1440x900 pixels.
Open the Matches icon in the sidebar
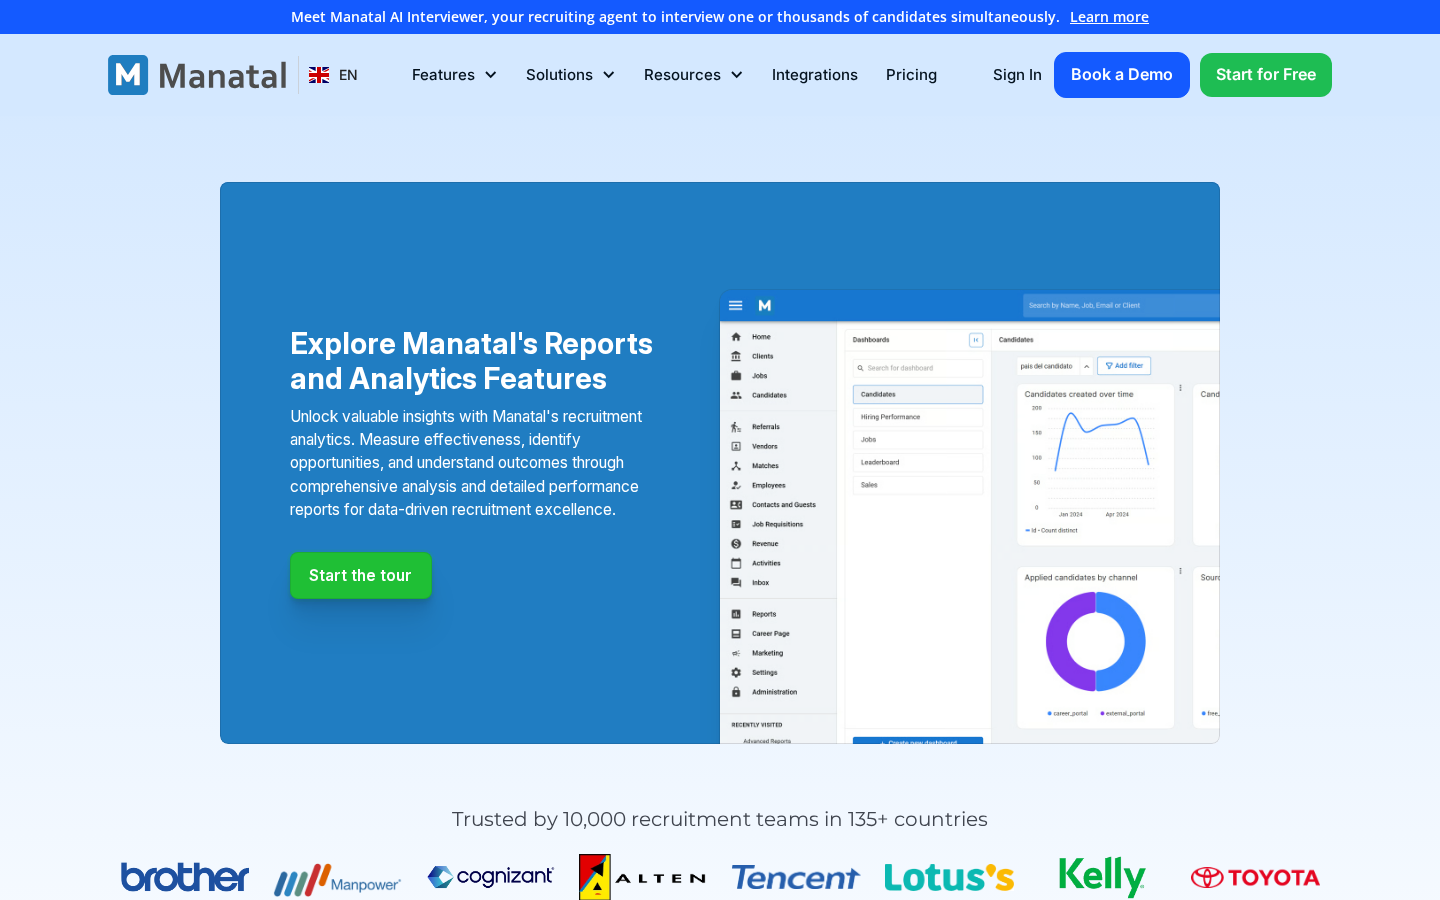click(736, 466)
